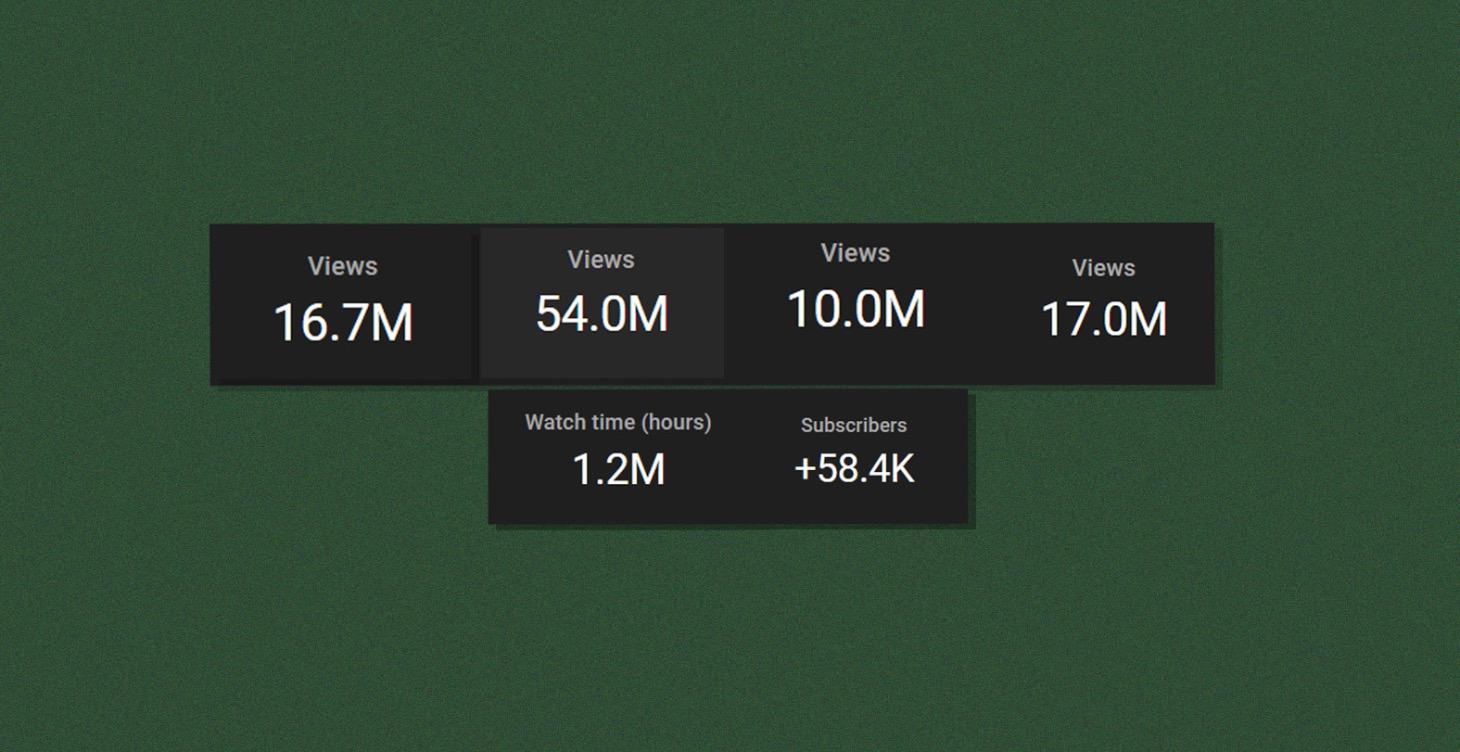Click the 16.7M views number

pyautogui.click(x=343, y=323)
